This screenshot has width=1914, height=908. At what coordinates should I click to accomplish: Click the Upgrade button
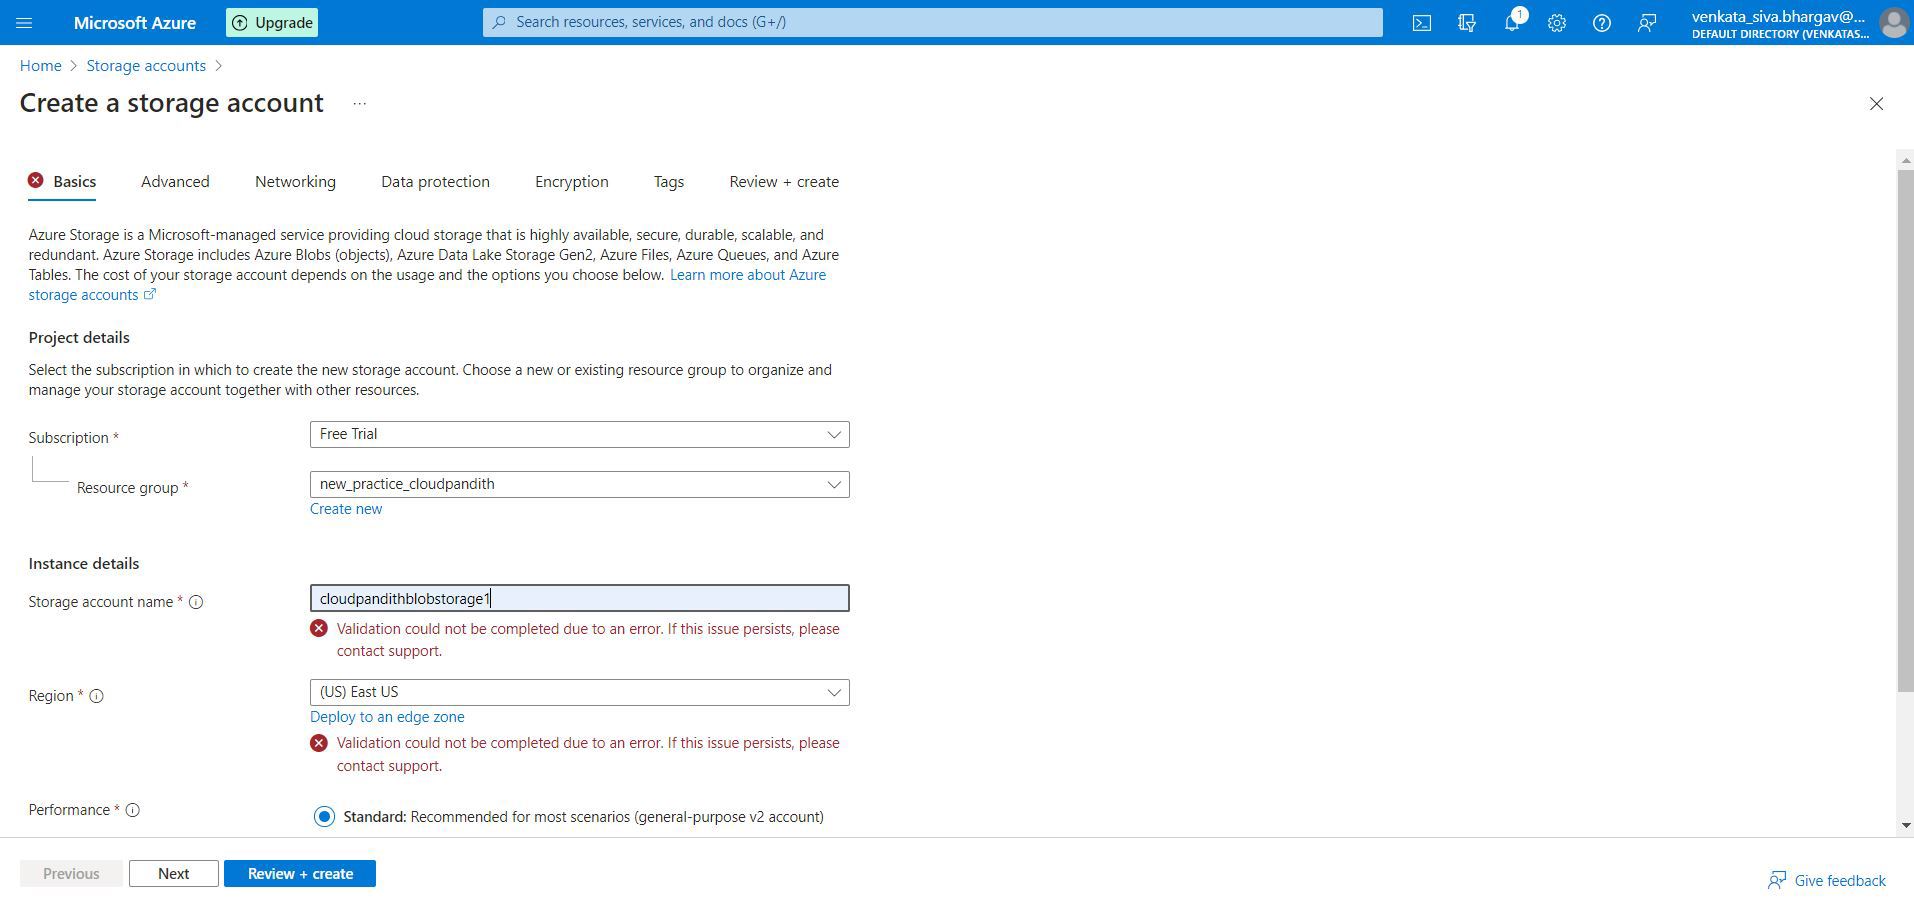(x=272, y=22)
